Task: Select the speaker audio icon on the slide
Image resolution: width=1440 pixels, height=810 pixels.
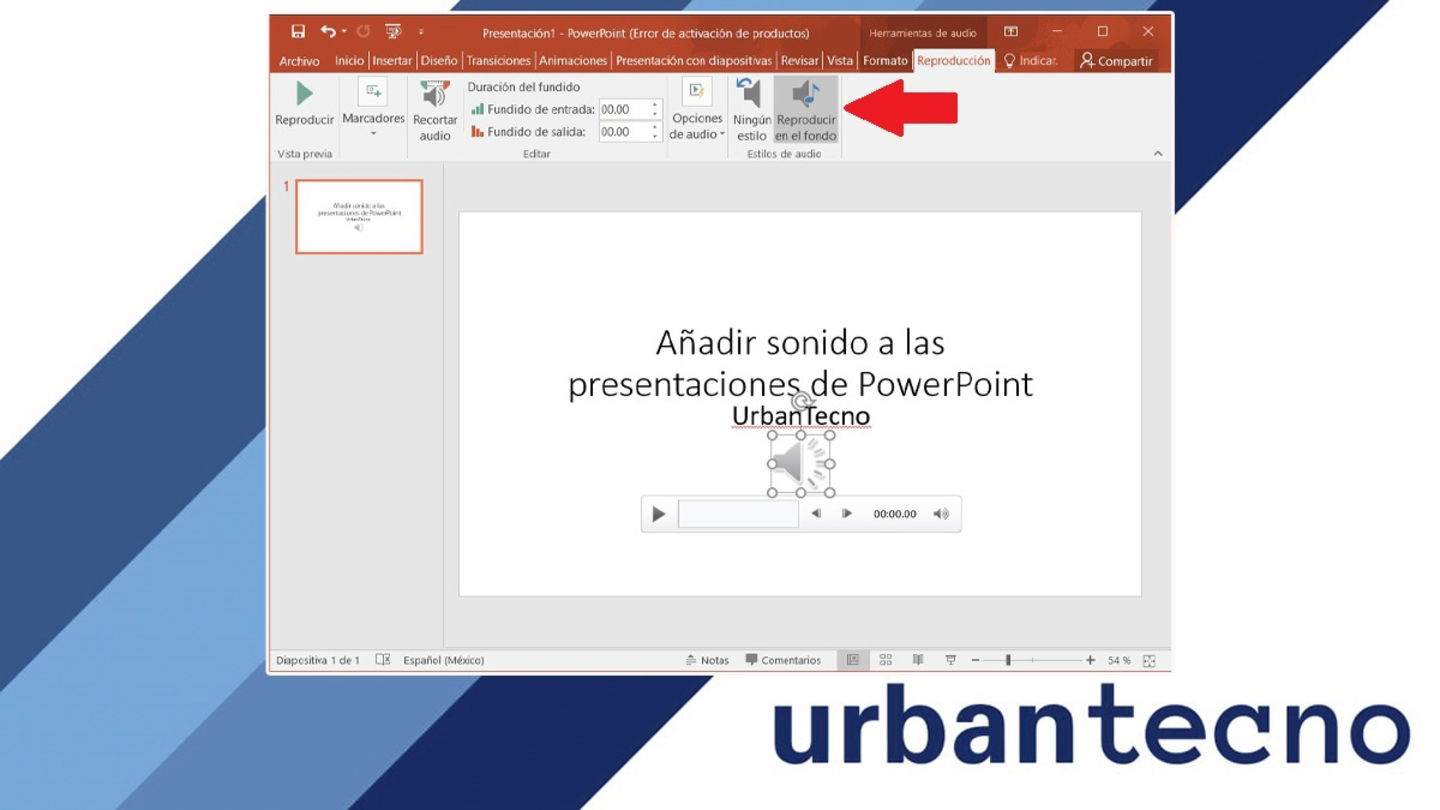Action: pyautogui.click(x=801, y=464)
